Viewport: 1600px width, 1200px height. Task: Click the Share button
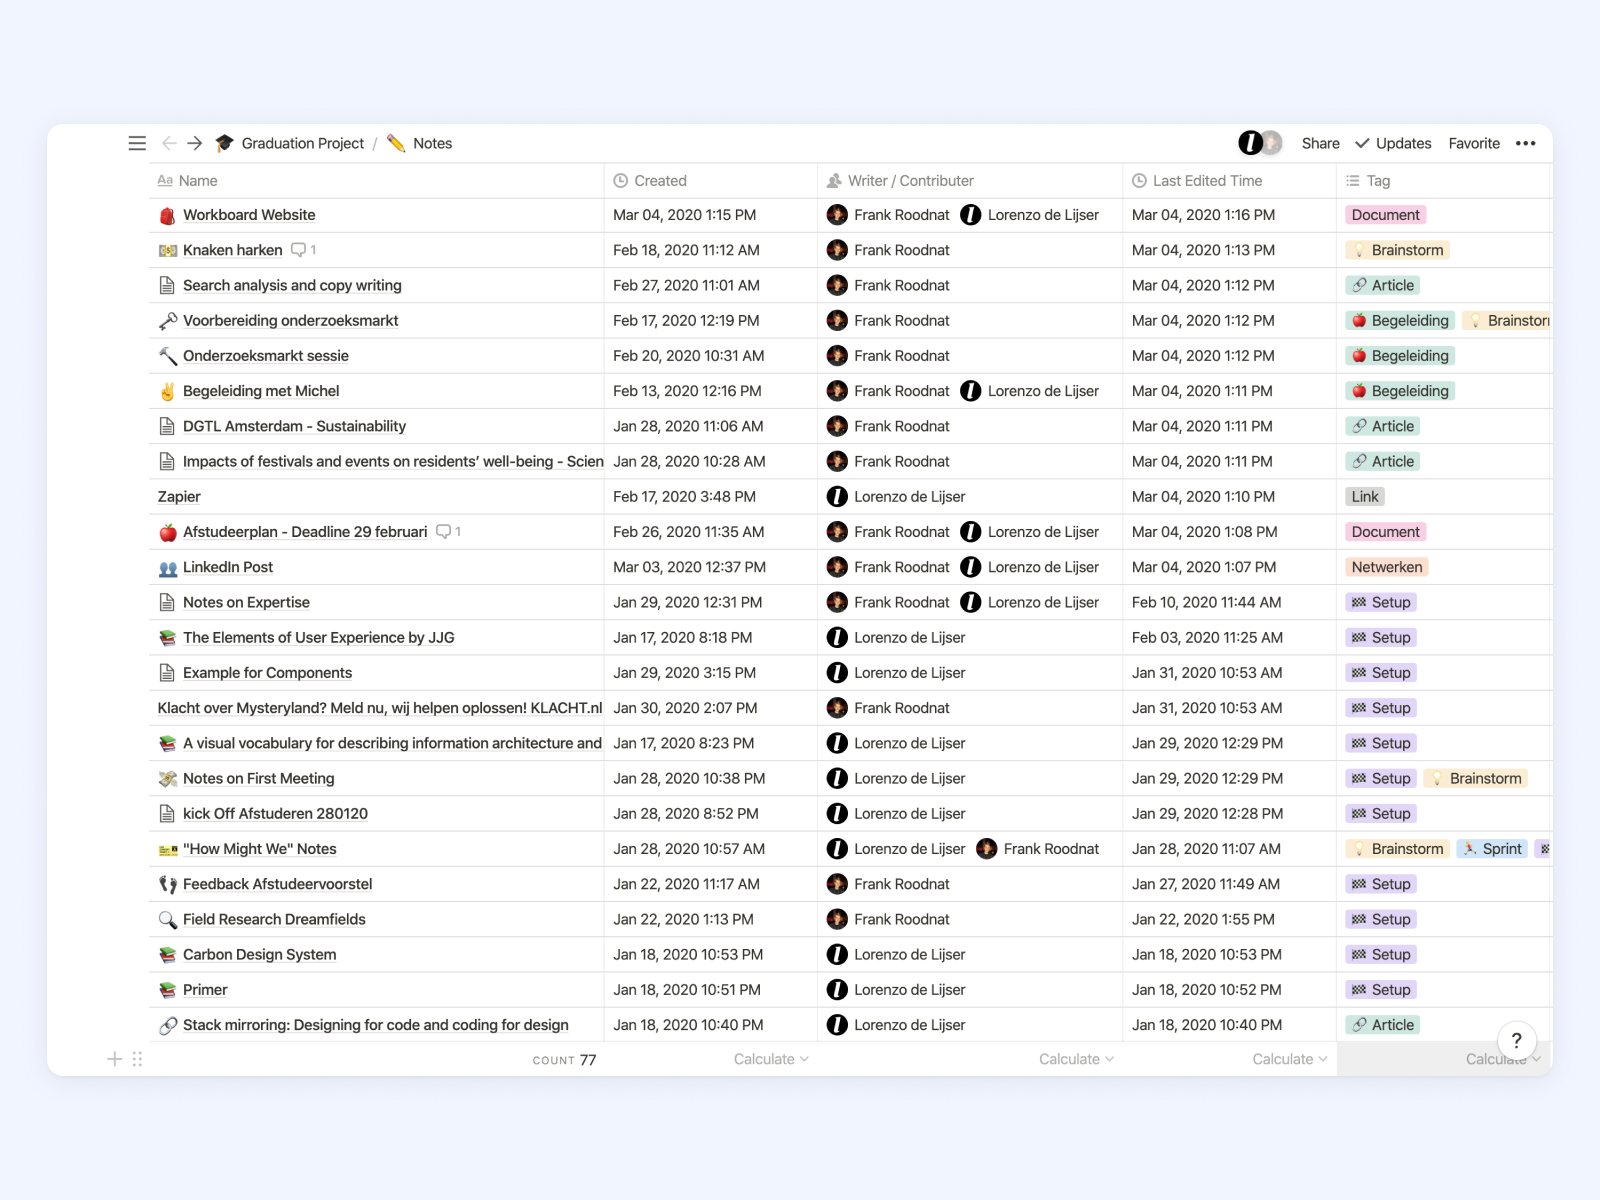[x=1320, y=144]
